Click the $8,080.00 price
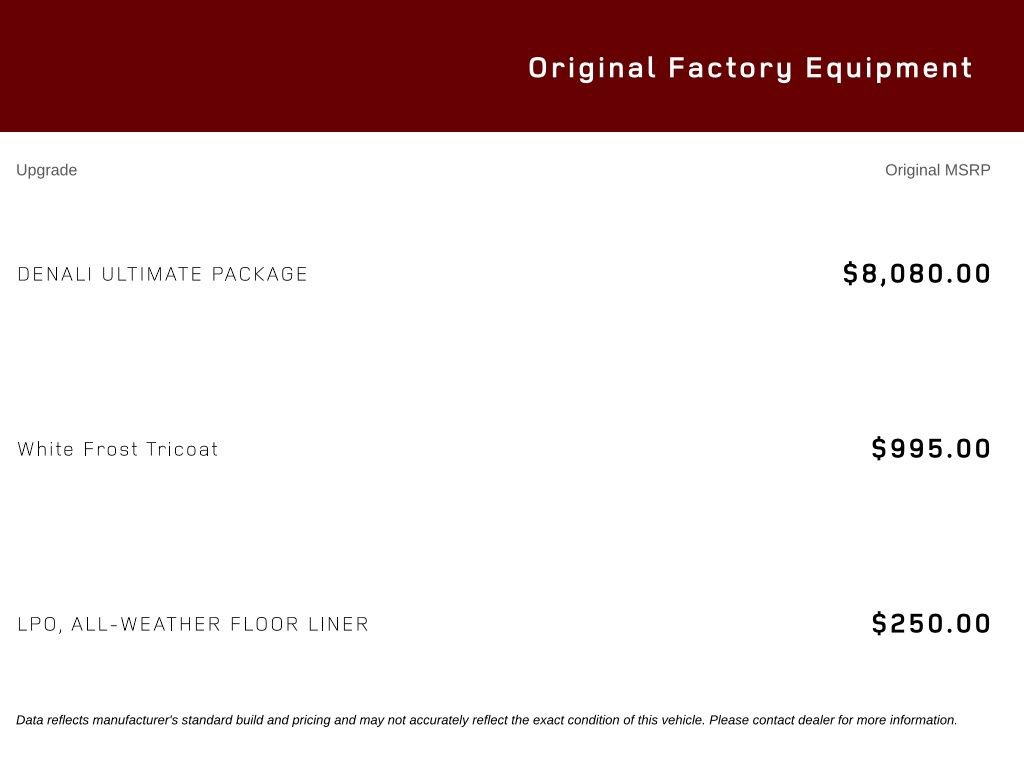This screenshot has height=768, width=1024. 917,273
